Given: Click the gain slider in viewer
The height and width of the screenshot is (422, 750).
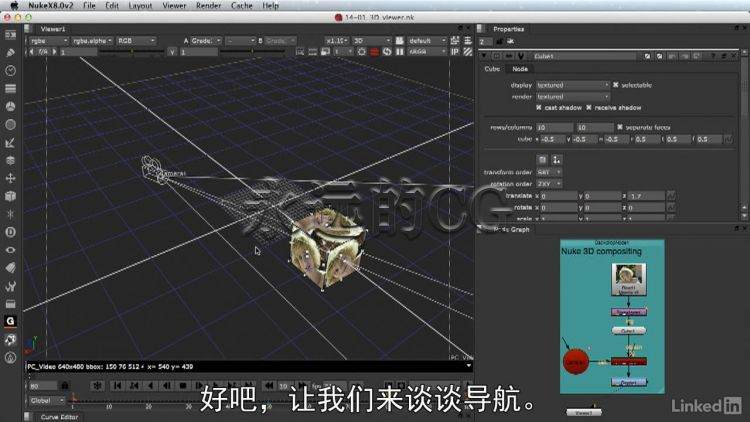Looking at the screenshot, I should point(131,52).
